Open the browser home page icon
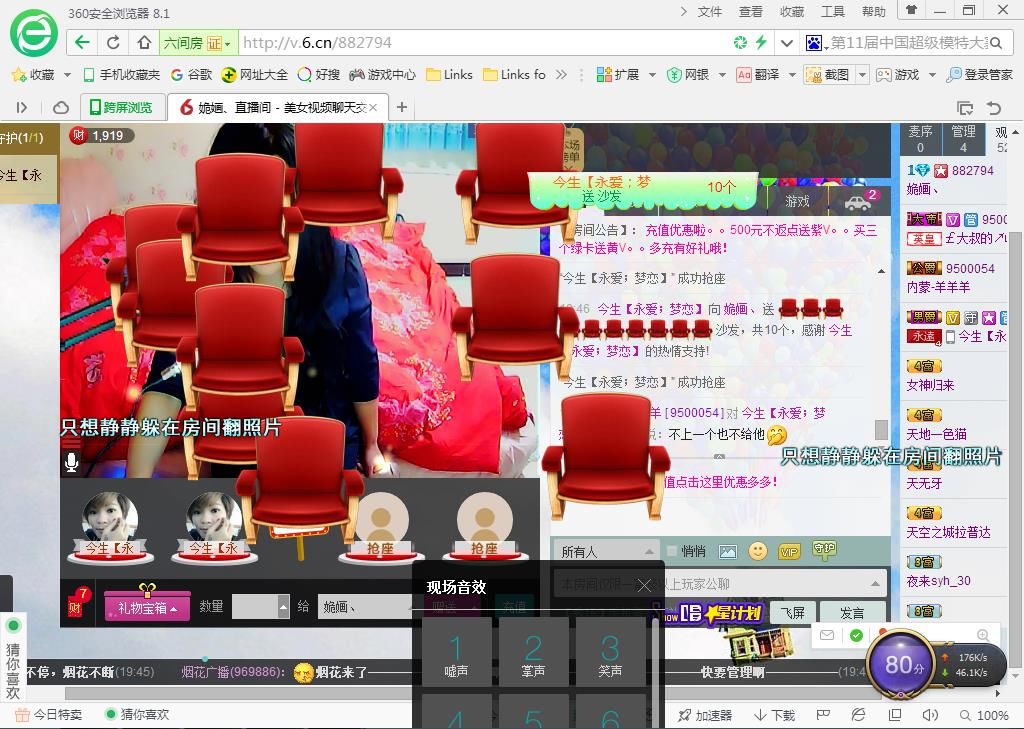The image size is (1024, 729). pyautogui.click(x=144, y=43)
